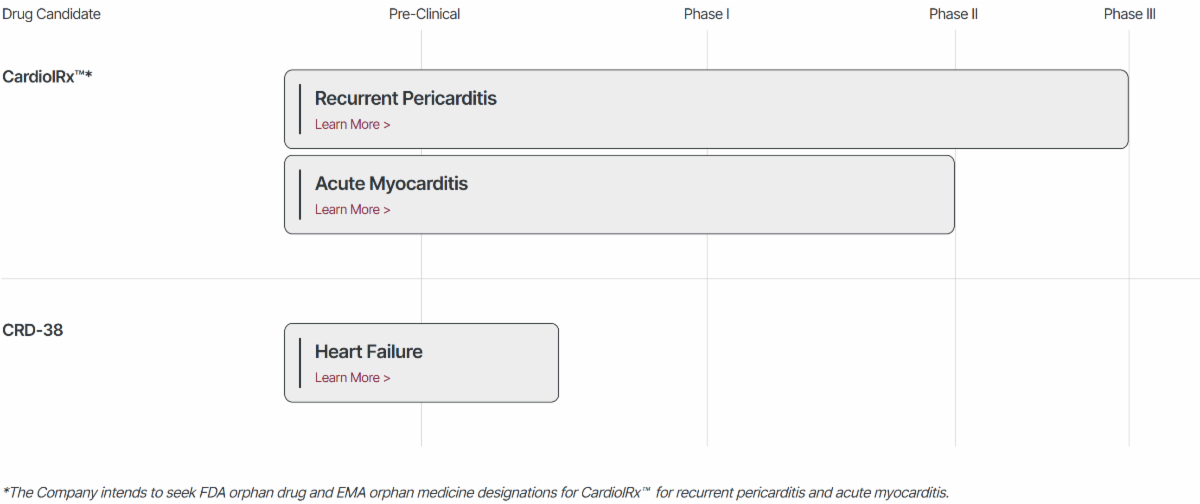Click the CRD-38 drug candidate label
The width and height of the screenshot is (1200, 504).
point(33,330)
